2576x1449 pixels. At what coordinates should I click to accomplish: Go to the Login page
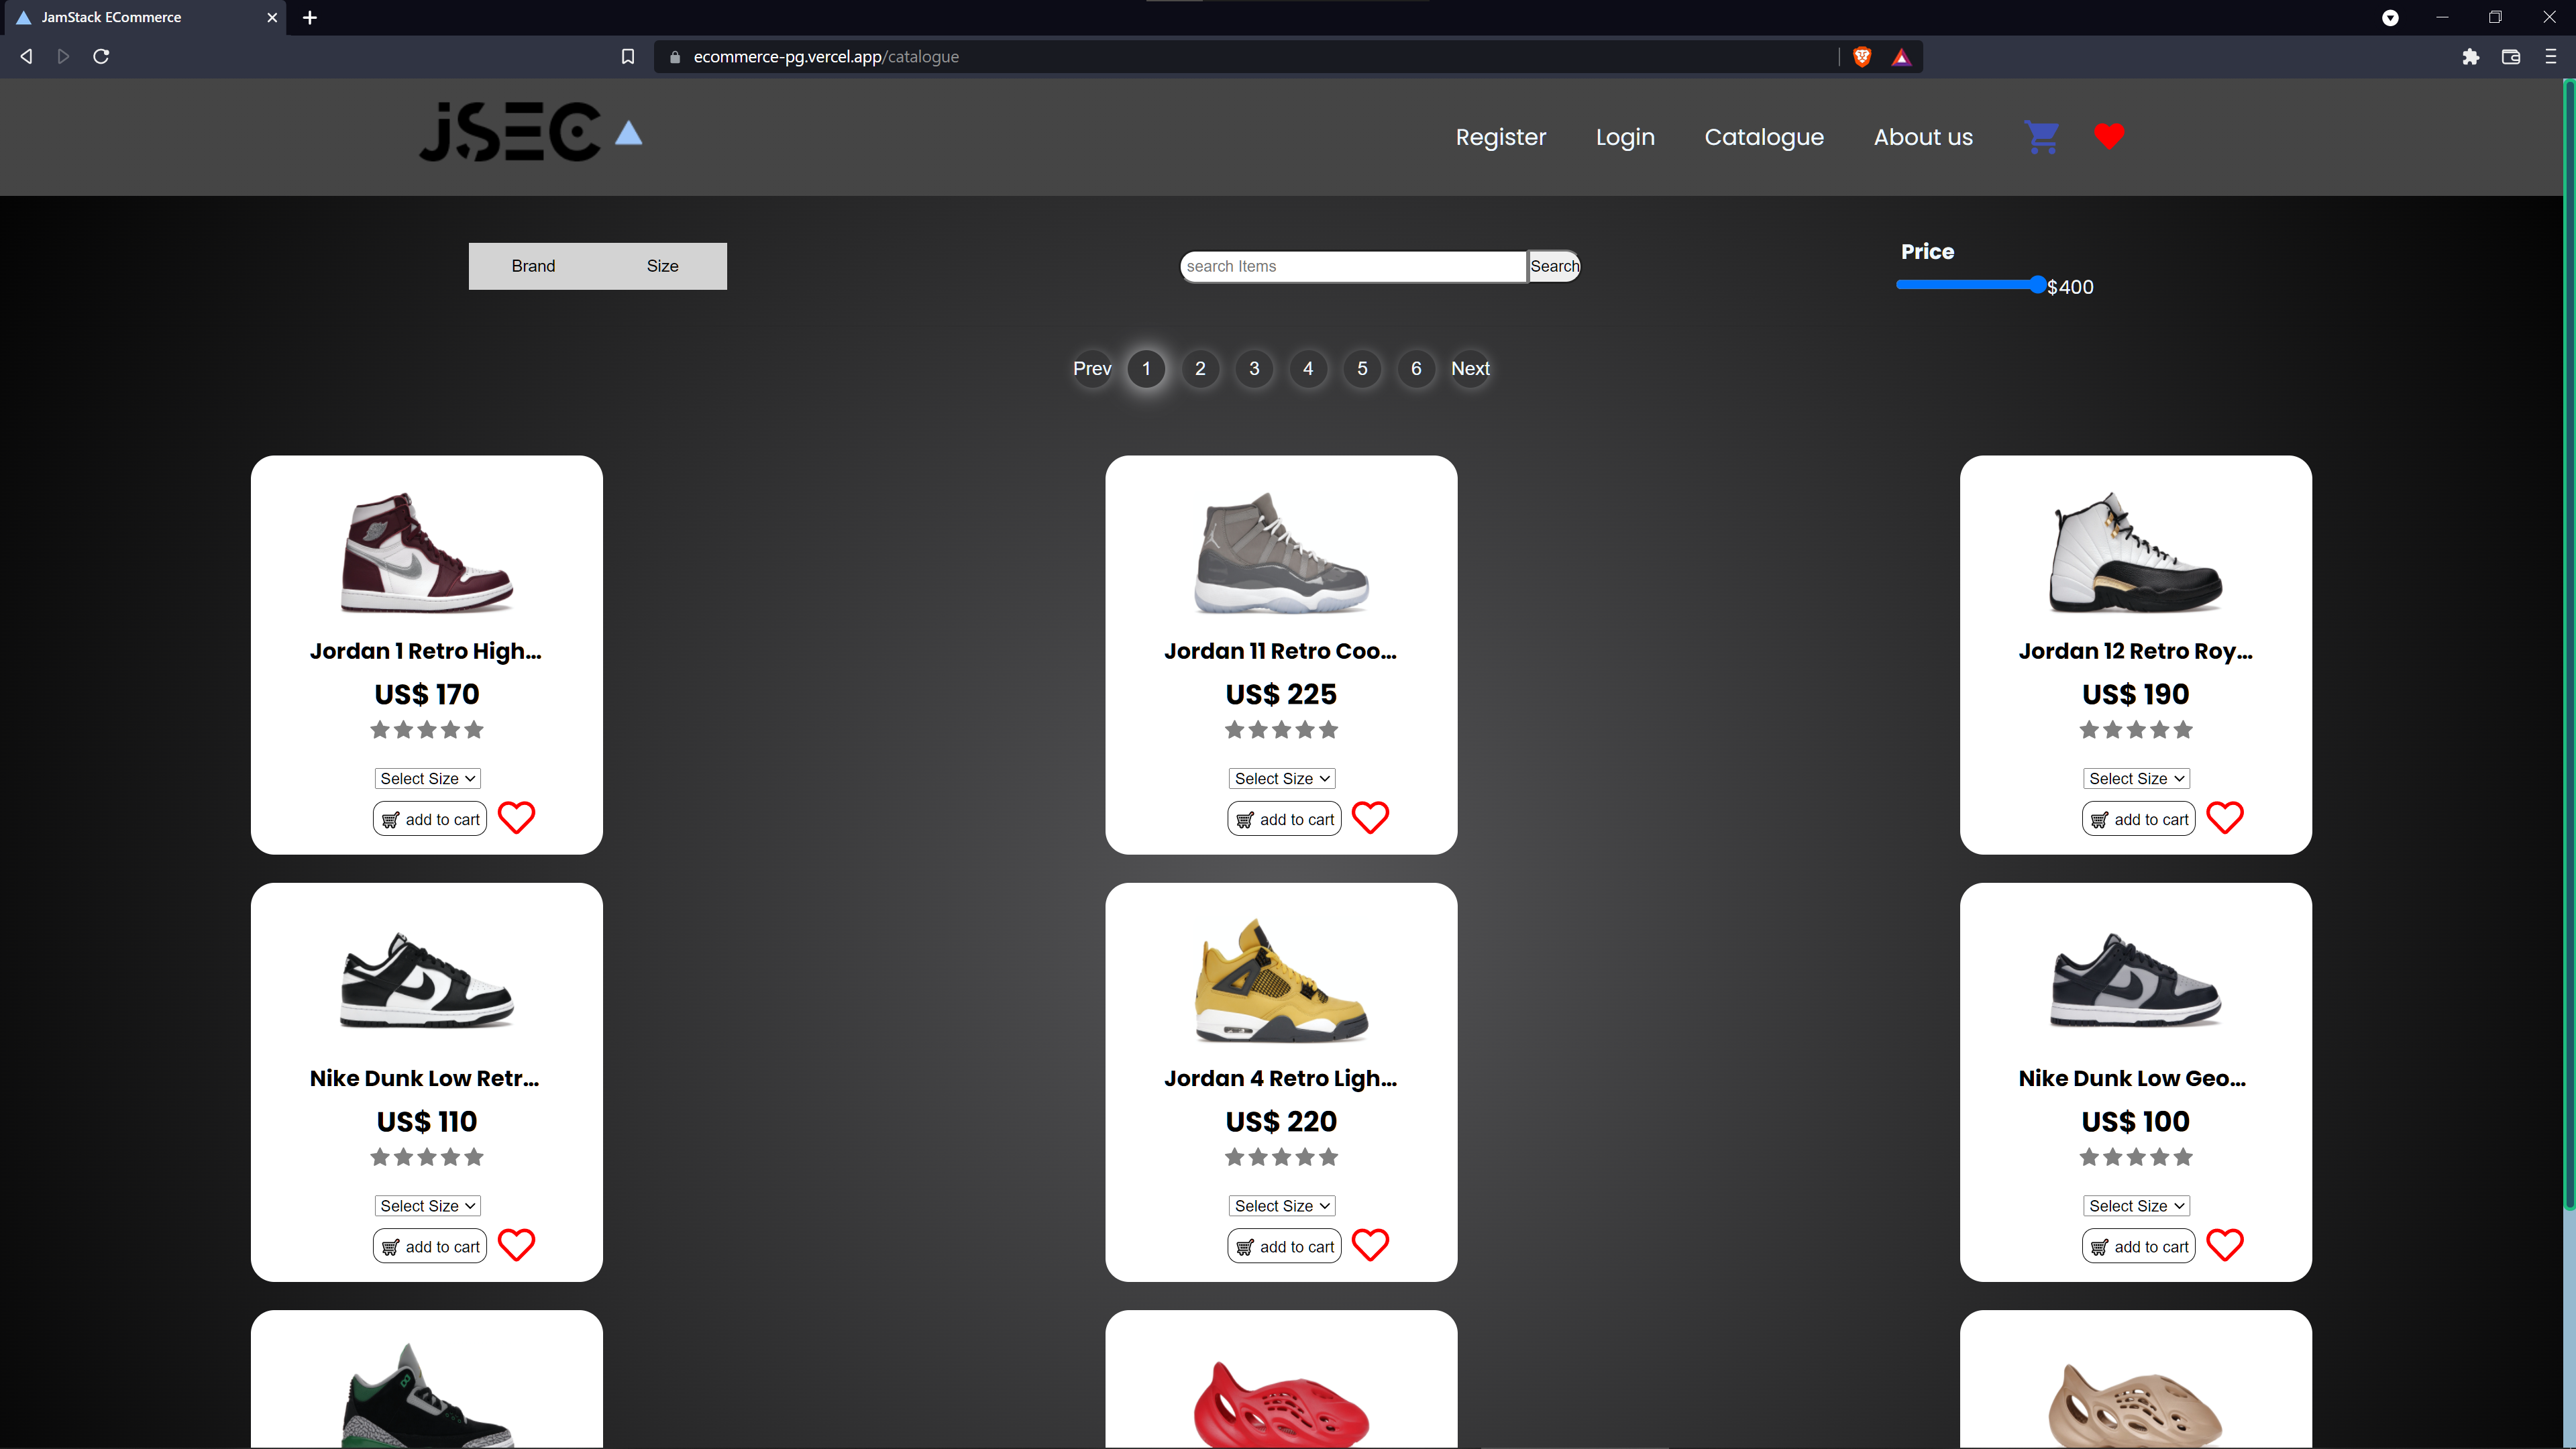coord(1625,137)
